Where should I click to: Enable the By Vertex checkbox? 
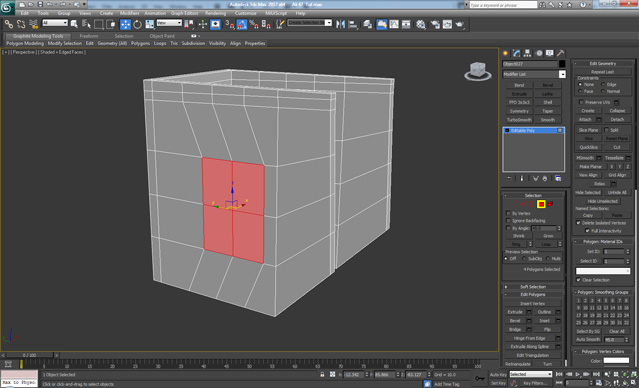508,213
